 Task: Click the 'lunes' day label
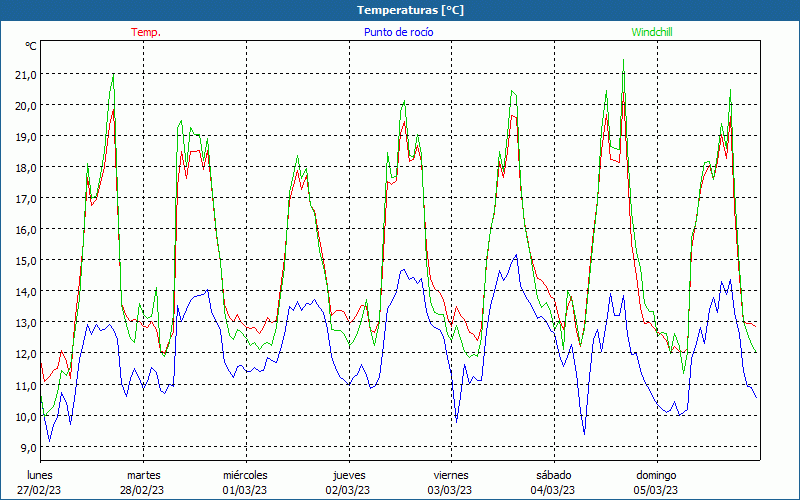[39, 475]
